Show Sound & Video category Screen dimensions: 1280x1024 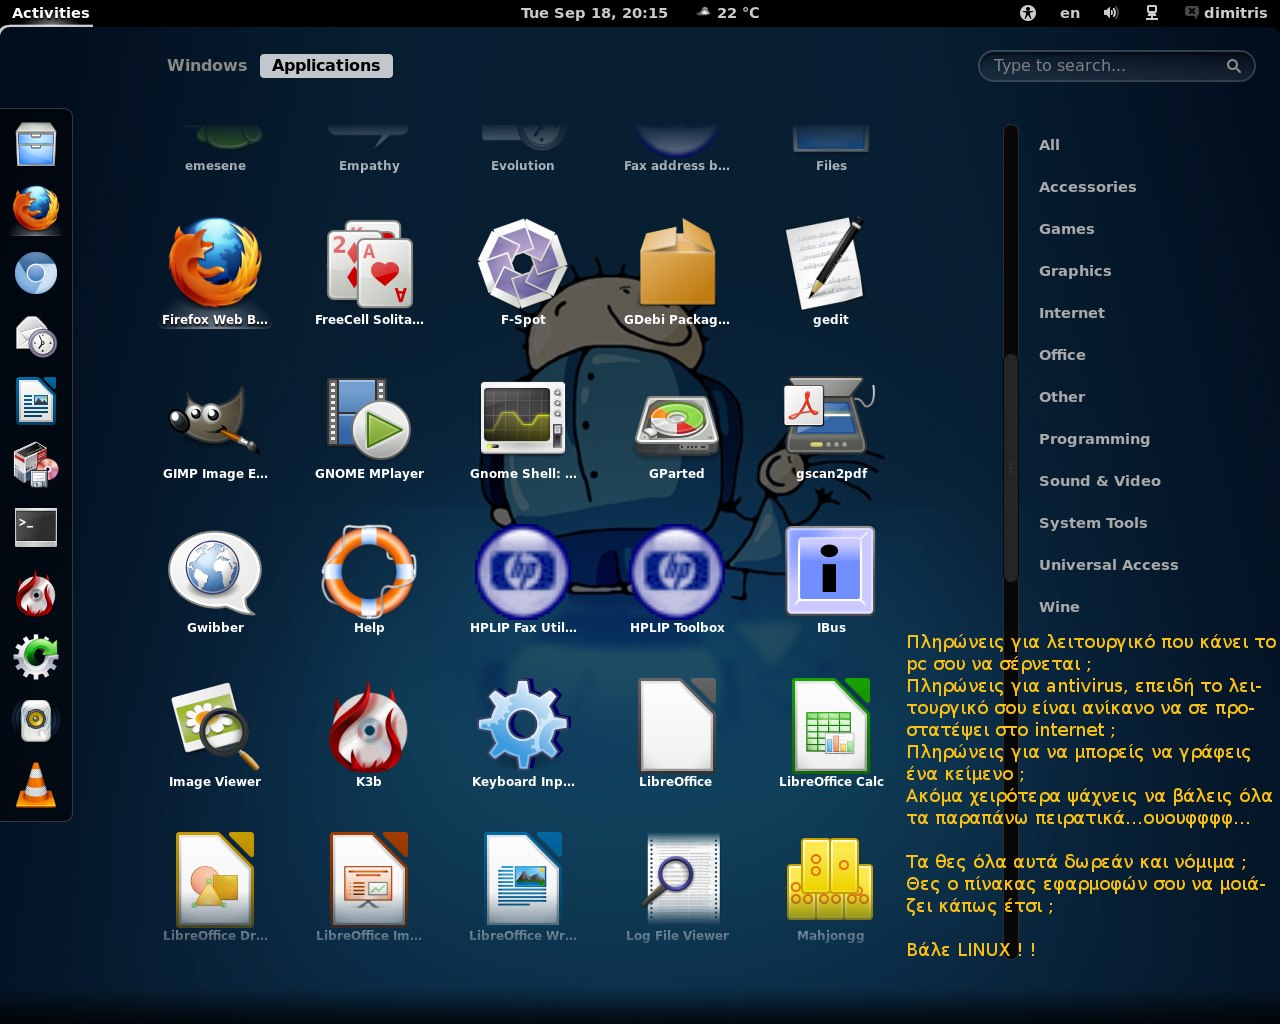[x=1099, y=481]
